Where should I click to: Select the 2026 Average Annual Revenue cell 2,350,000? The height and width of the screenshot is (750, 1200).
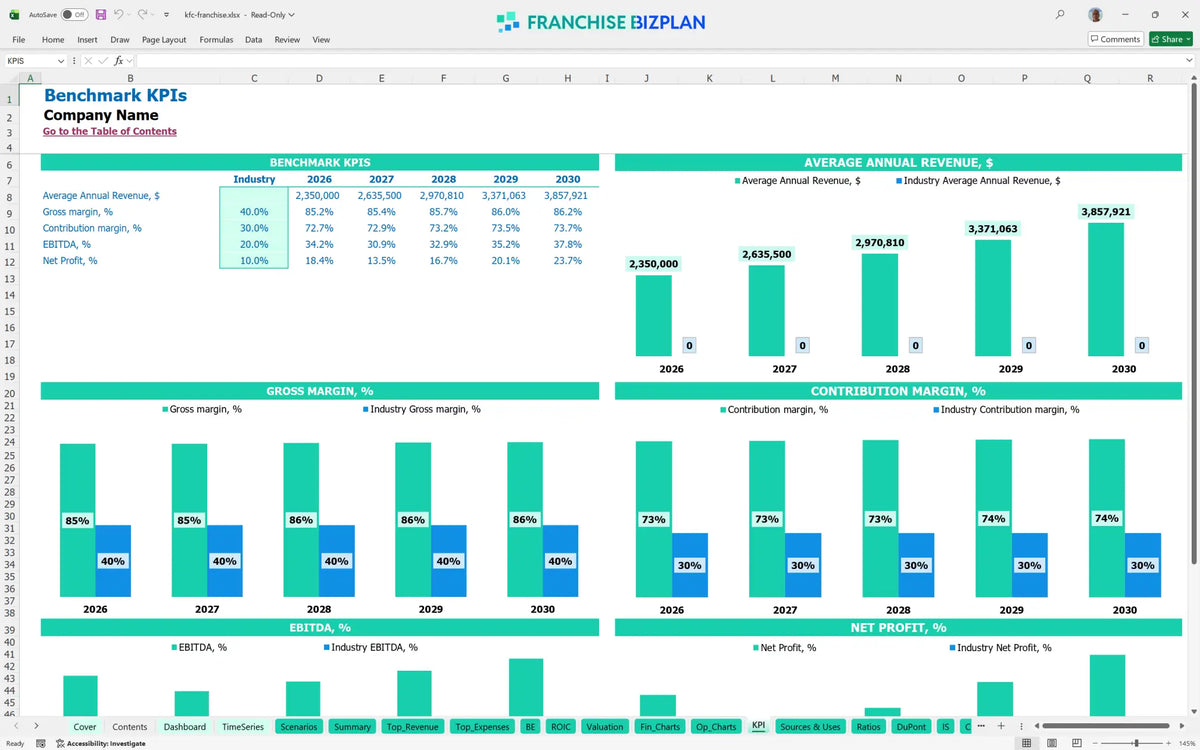pos(319,196)
